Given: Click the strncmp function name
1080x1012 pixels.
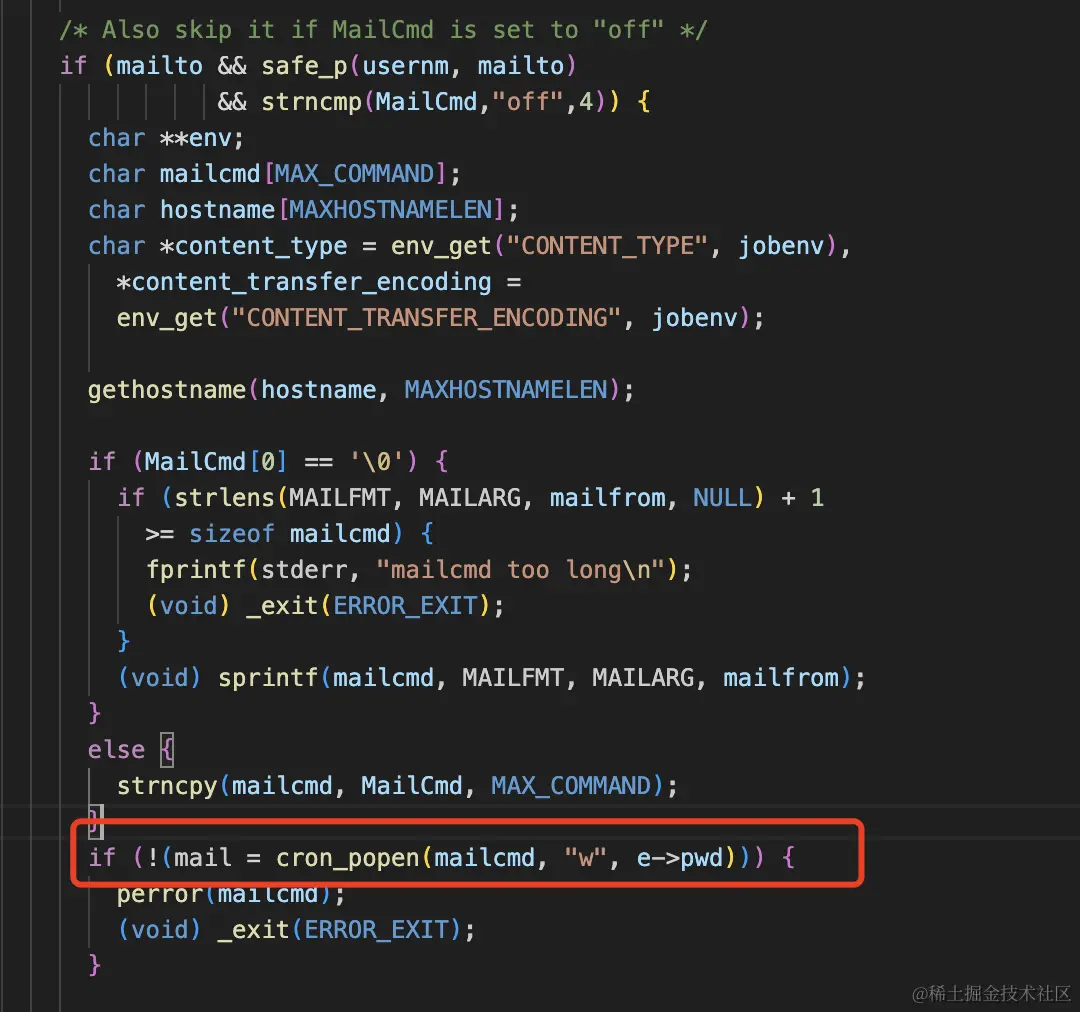Looking at the screenshot, I should coord(311,102).
